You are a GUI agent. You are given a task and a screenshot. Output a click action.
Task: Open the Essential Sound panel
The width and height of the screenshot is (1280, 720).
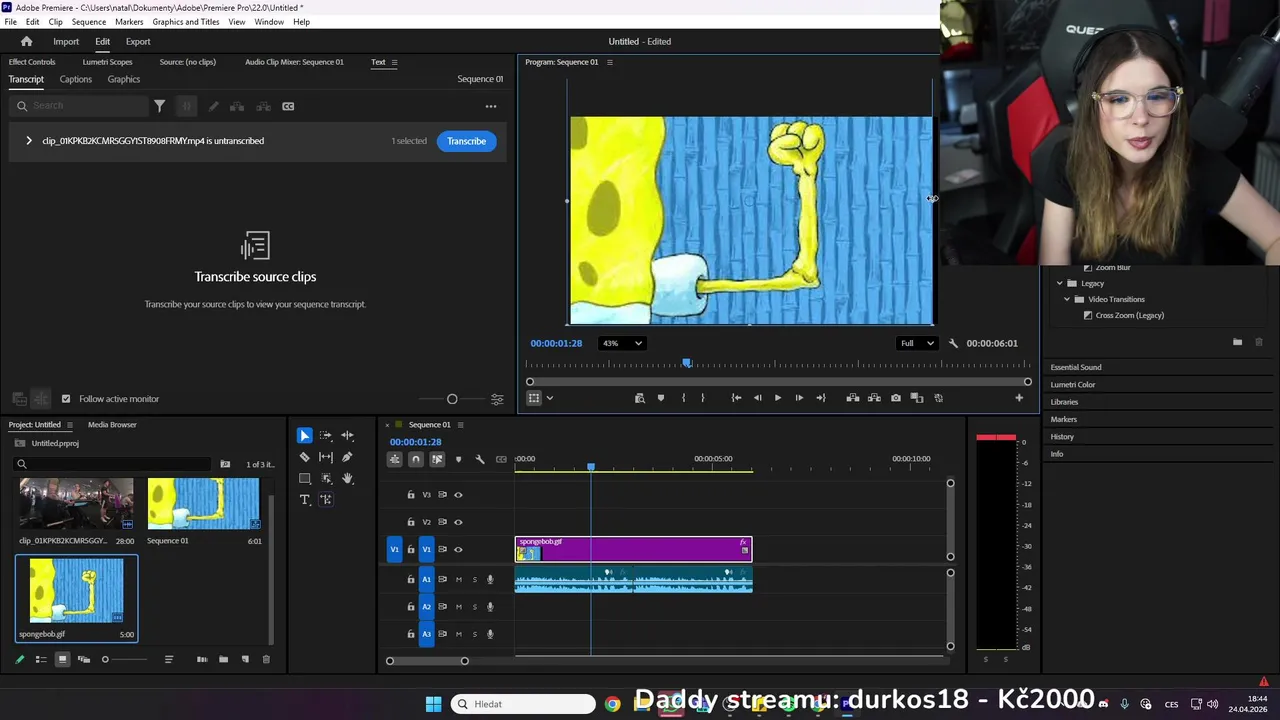point(1076,367)
